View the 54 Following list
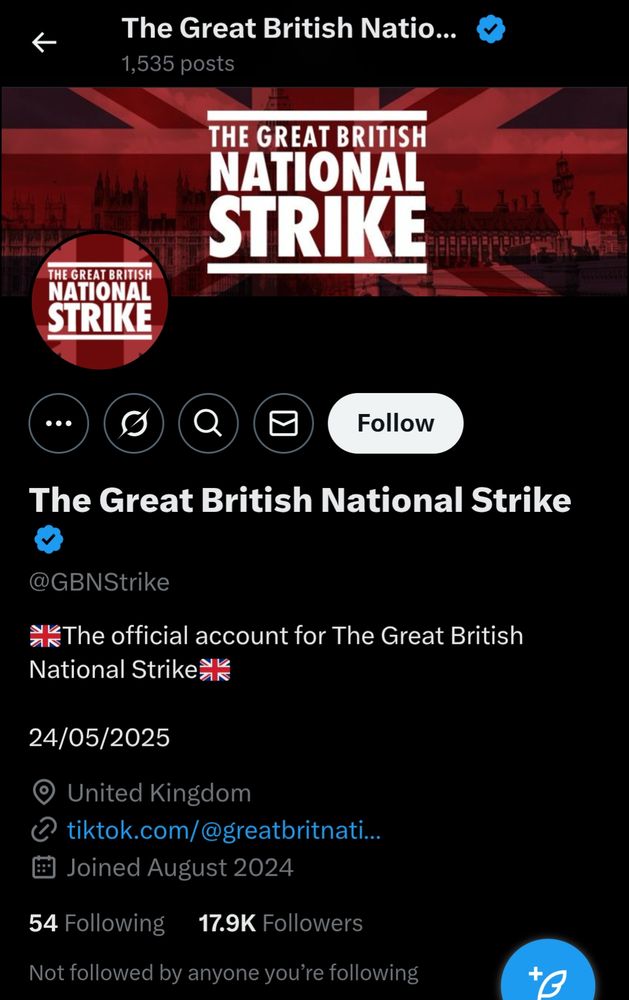 click(96, 923)
